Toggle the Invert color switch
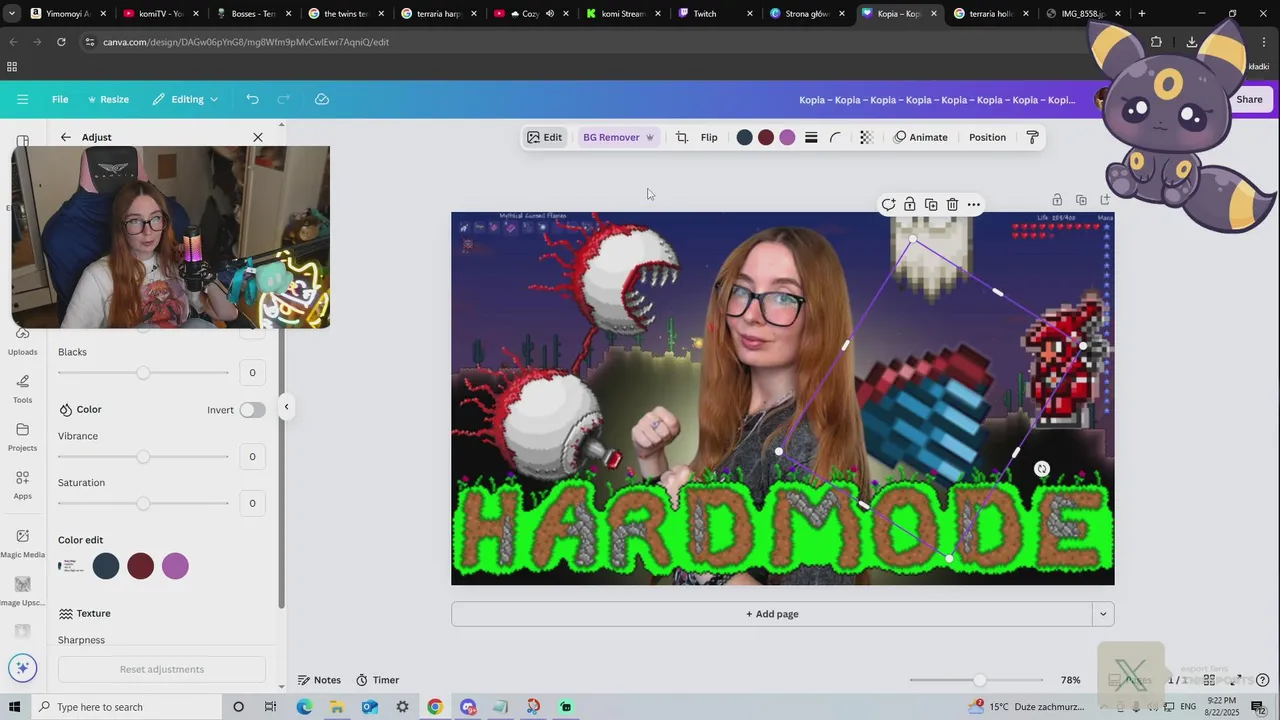 point(252,410)
